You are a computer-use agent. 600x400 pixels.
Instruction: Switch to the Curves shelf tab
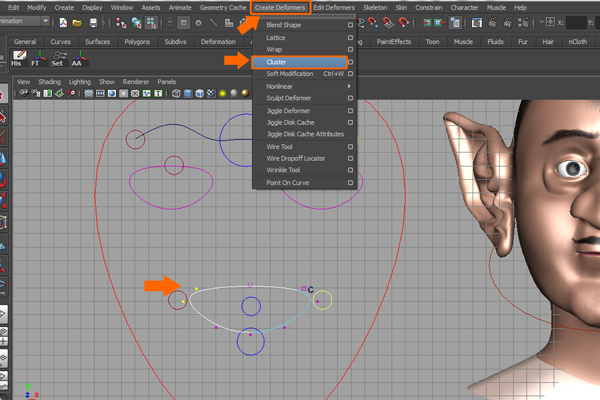tap(60, 42)
